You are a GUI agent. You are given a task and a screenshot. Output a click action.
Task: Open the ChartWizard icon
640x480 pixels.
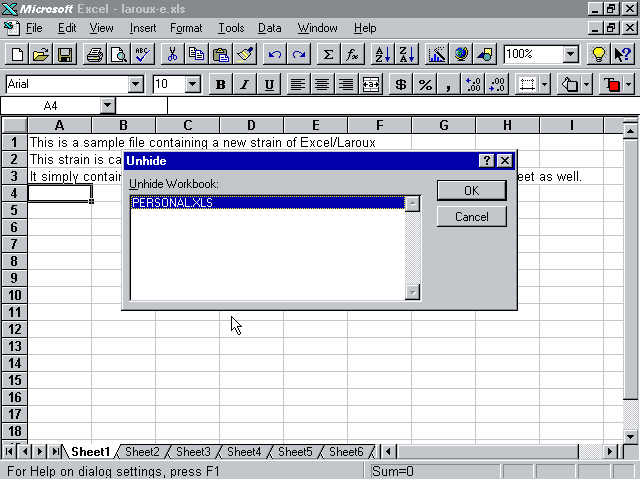click(x=436, y=54)
